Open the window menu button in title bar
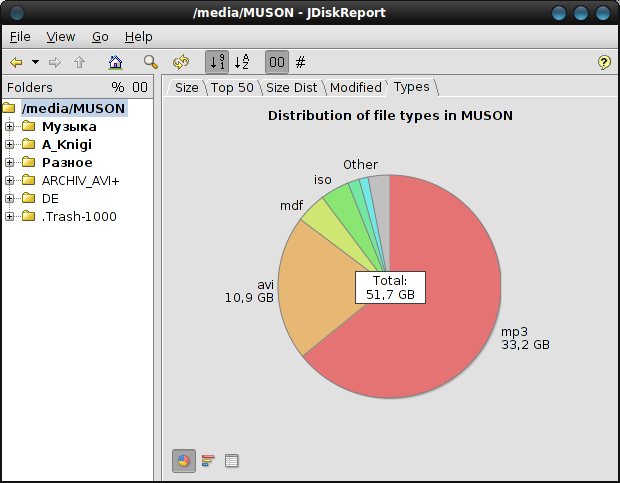The height and width of the screenshot is (483, 620). (17, 13)
